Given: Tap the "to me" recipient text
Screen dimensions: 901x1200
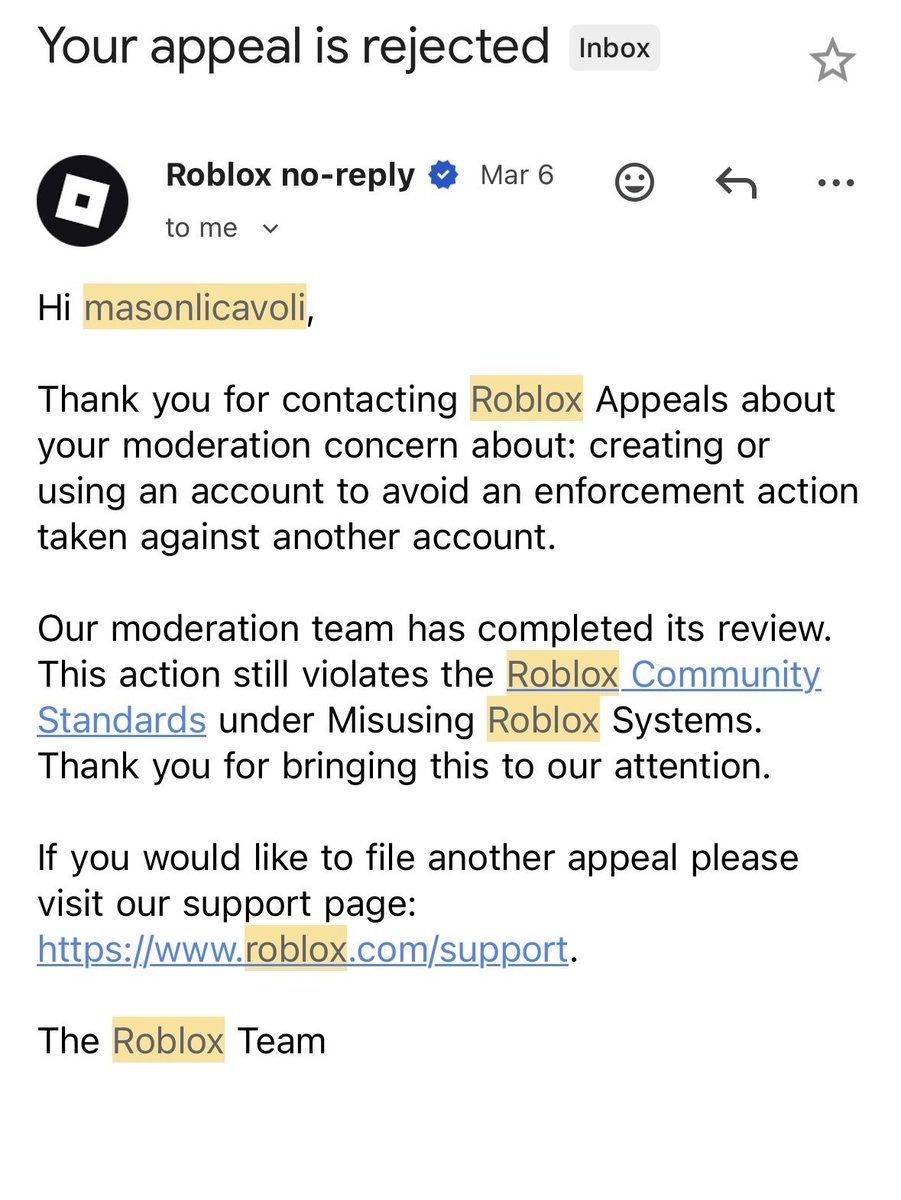Looking at the screenshot, I should coord(201,228).
